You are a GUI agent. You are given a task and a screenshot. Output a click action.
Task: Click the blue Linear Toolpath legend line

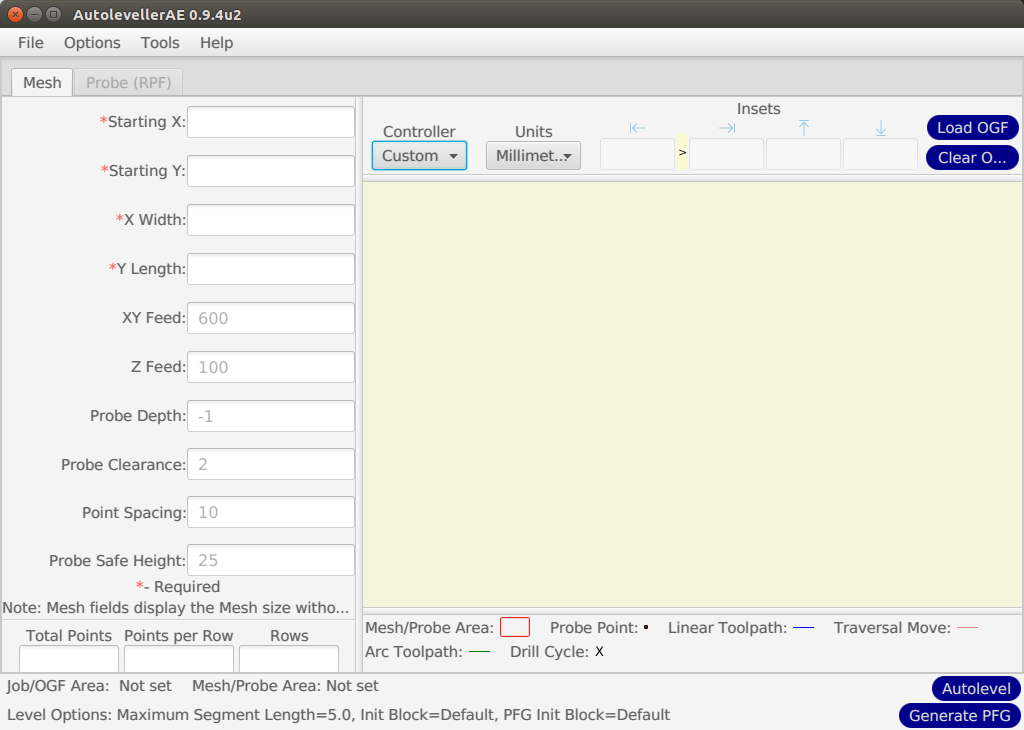tap(803, 628)
